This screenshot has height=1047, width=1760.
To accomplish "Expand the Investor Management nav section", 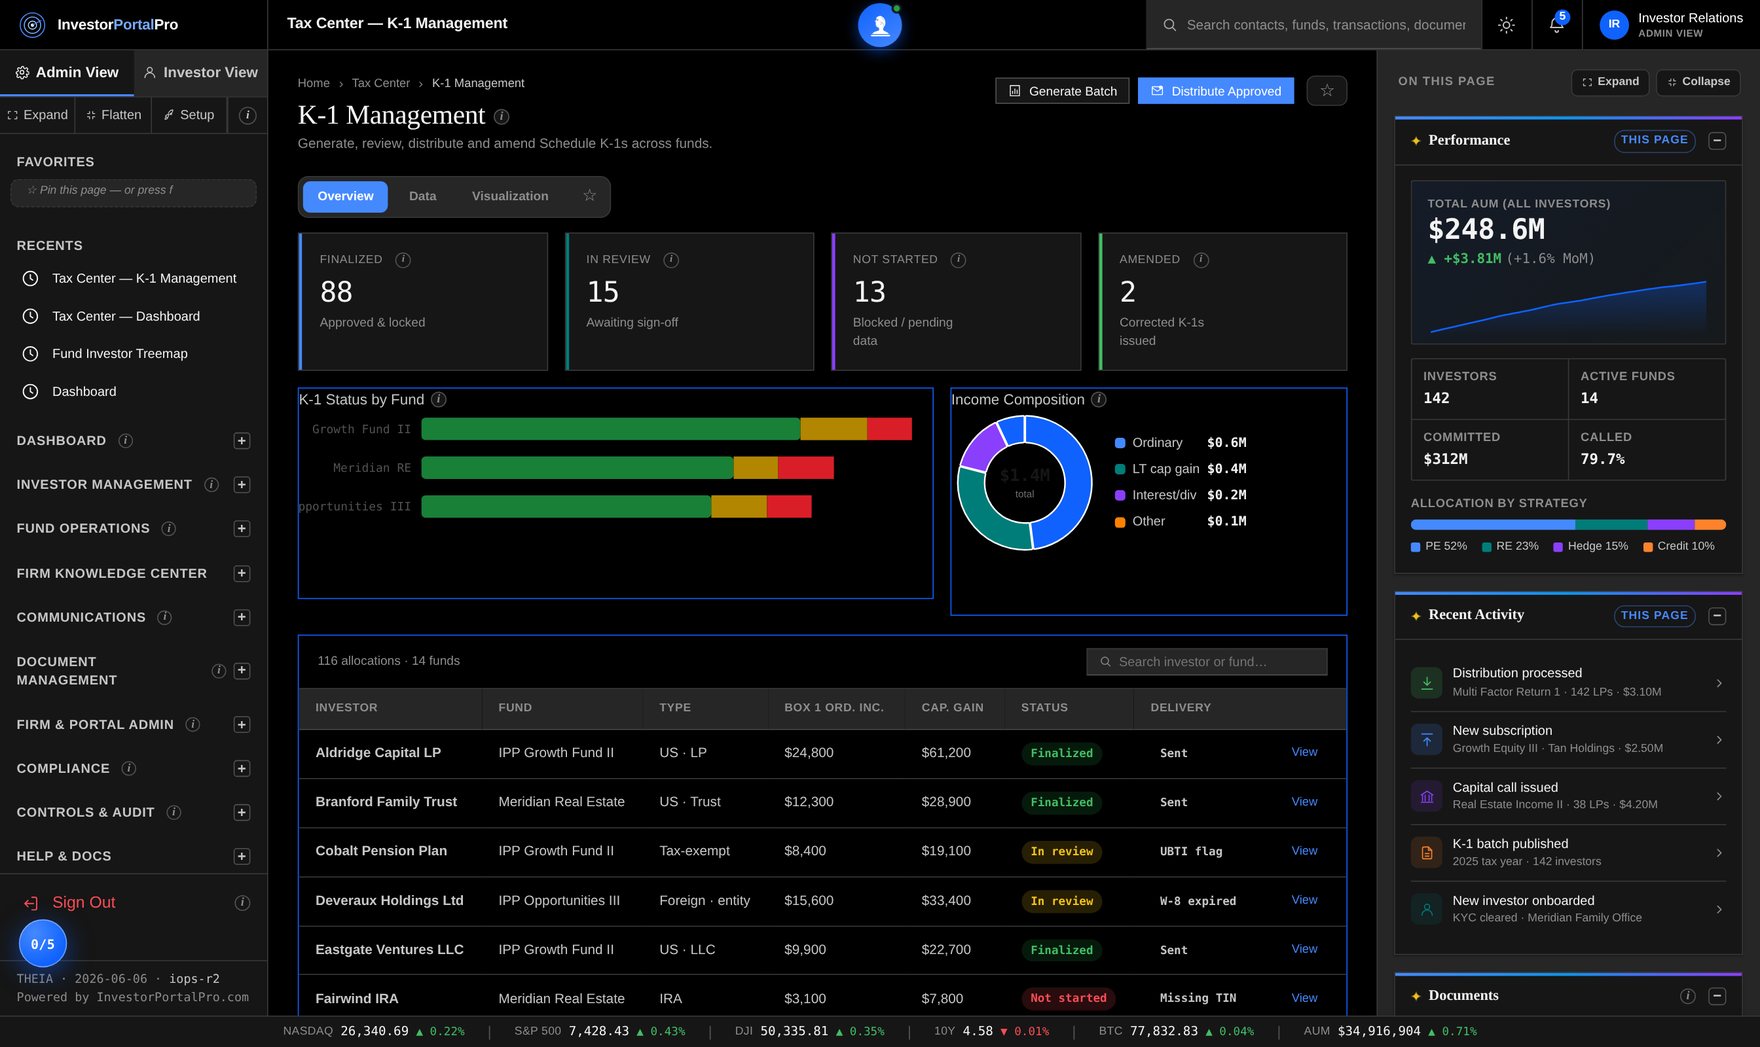I will pos(242,485).
